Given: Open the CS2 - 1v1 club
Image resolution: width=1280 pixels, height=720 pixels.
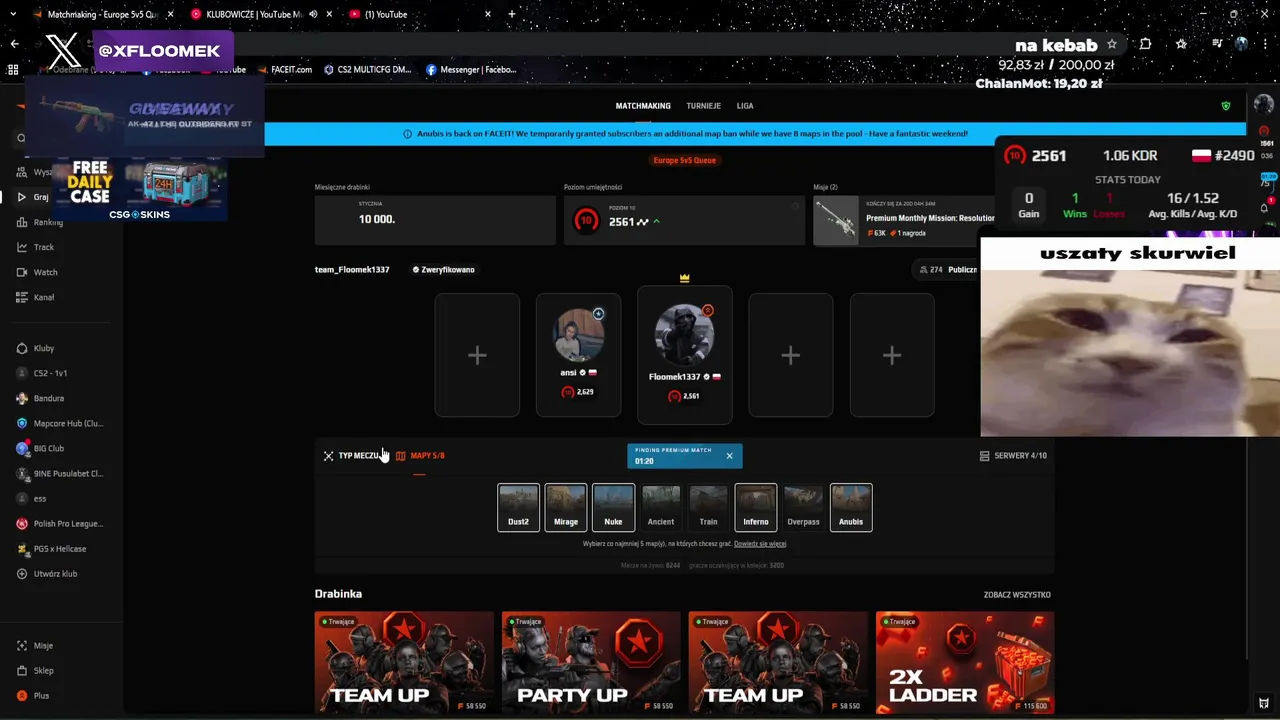Looking at the screenshot, I should point(50,373).
